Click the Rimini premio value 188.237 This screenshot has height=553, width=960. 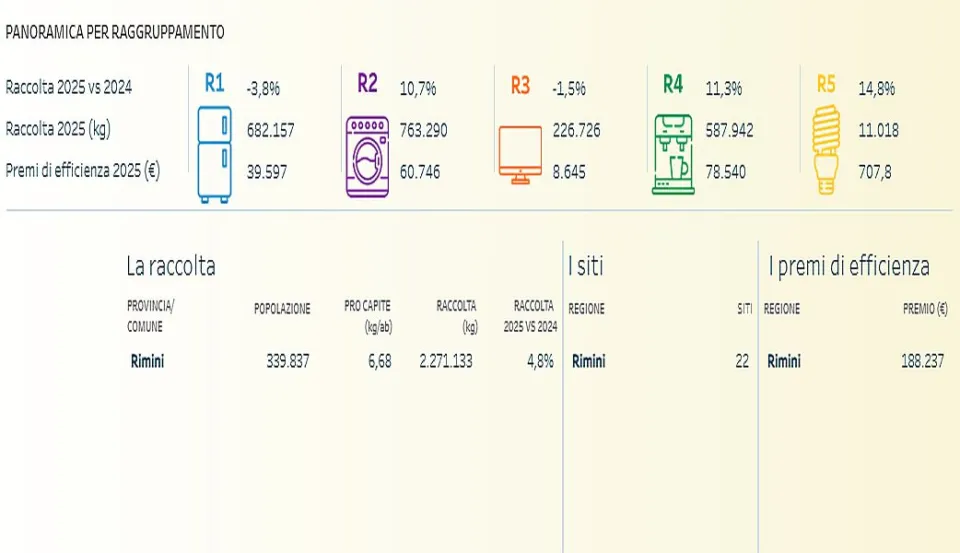(922, 362)
